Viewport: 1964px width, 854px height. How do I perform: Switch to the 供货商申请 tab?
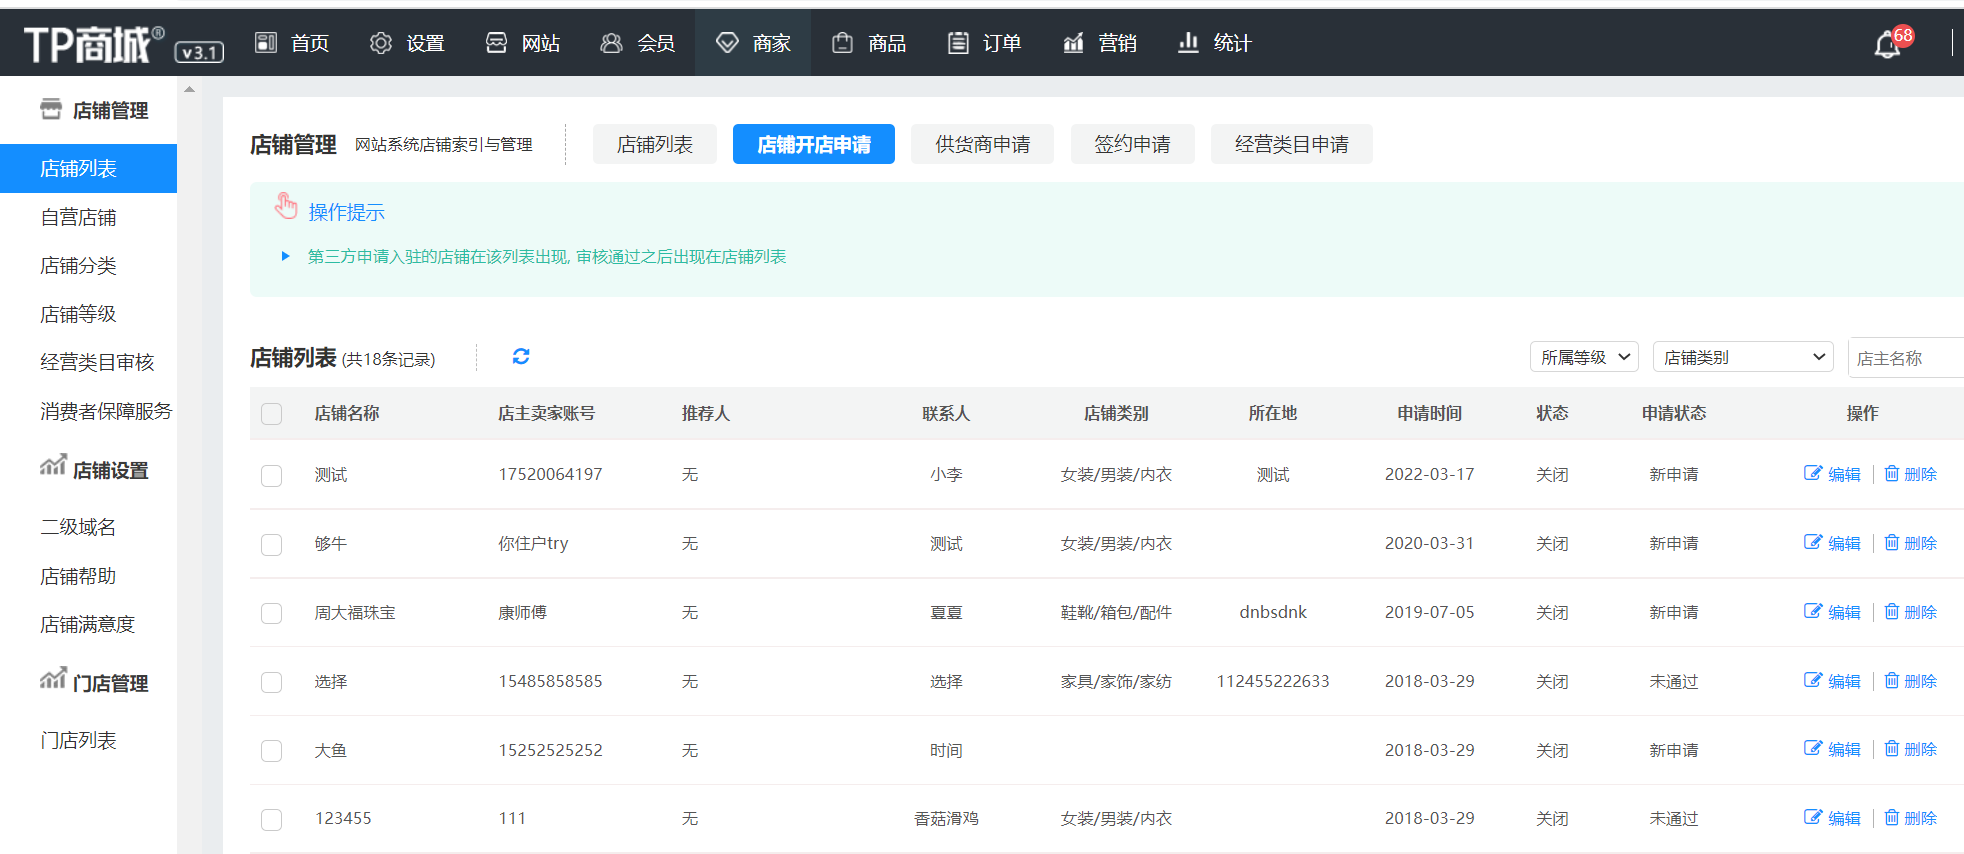click(982, 144)
